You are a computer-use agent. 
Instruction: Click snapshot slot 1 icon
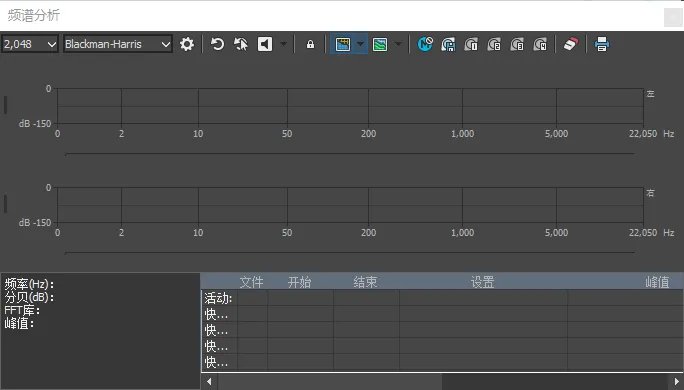pyautogui.click(x=471, y=44)
